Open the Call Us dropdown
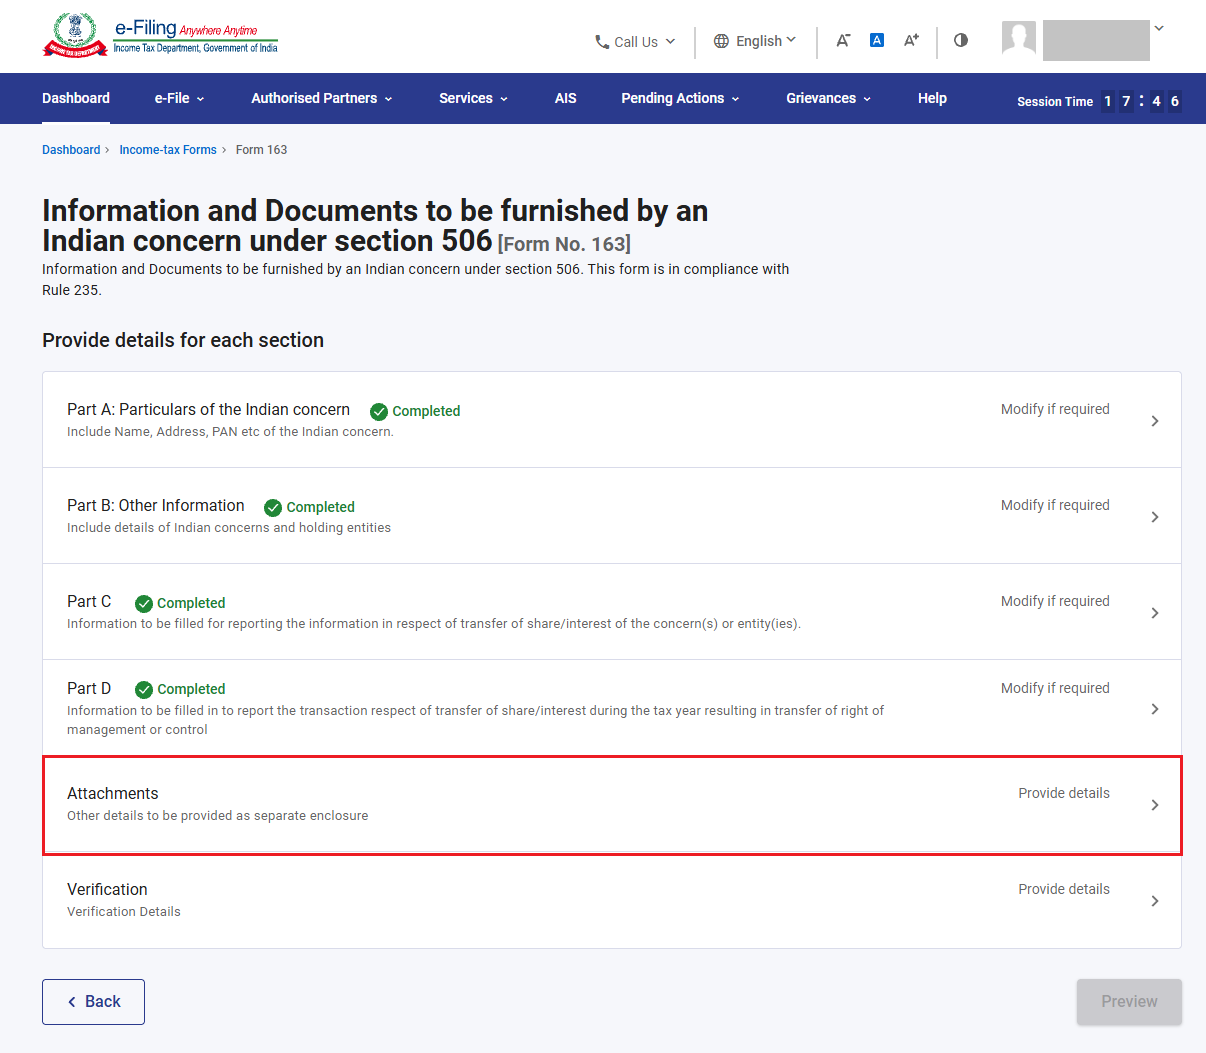Screen dimensions: 1206x1053 click(x=636, y=42)
